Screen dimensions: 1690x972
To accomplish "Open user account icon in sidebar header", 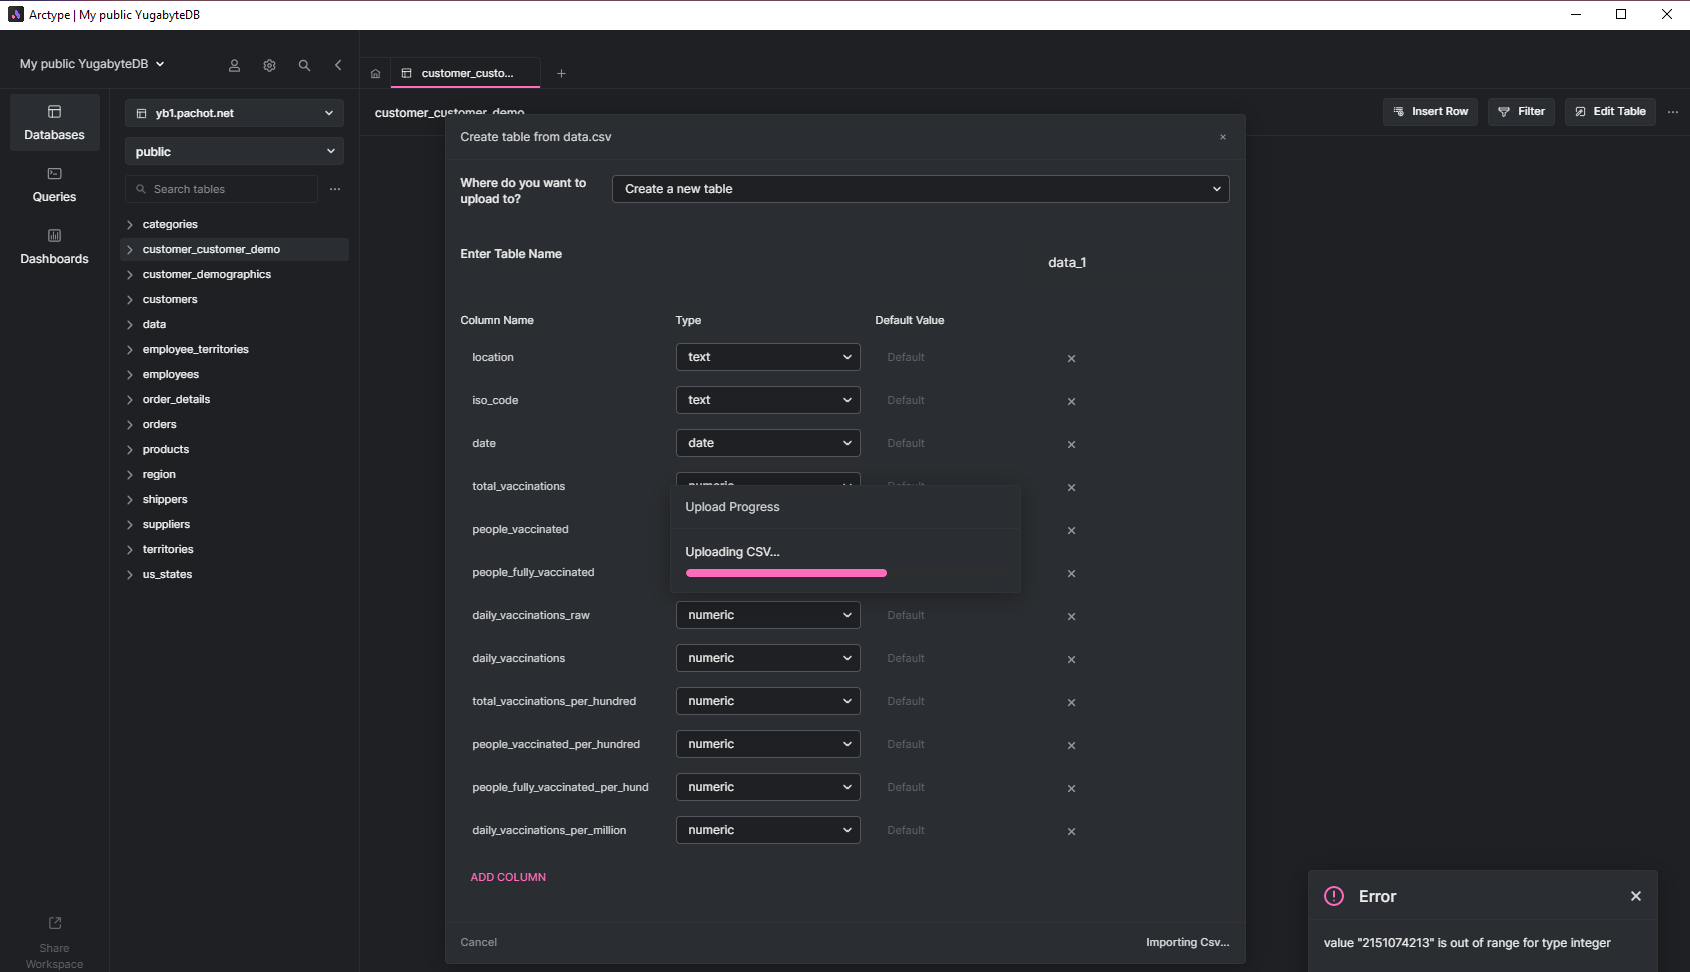I will click(234, 65).
